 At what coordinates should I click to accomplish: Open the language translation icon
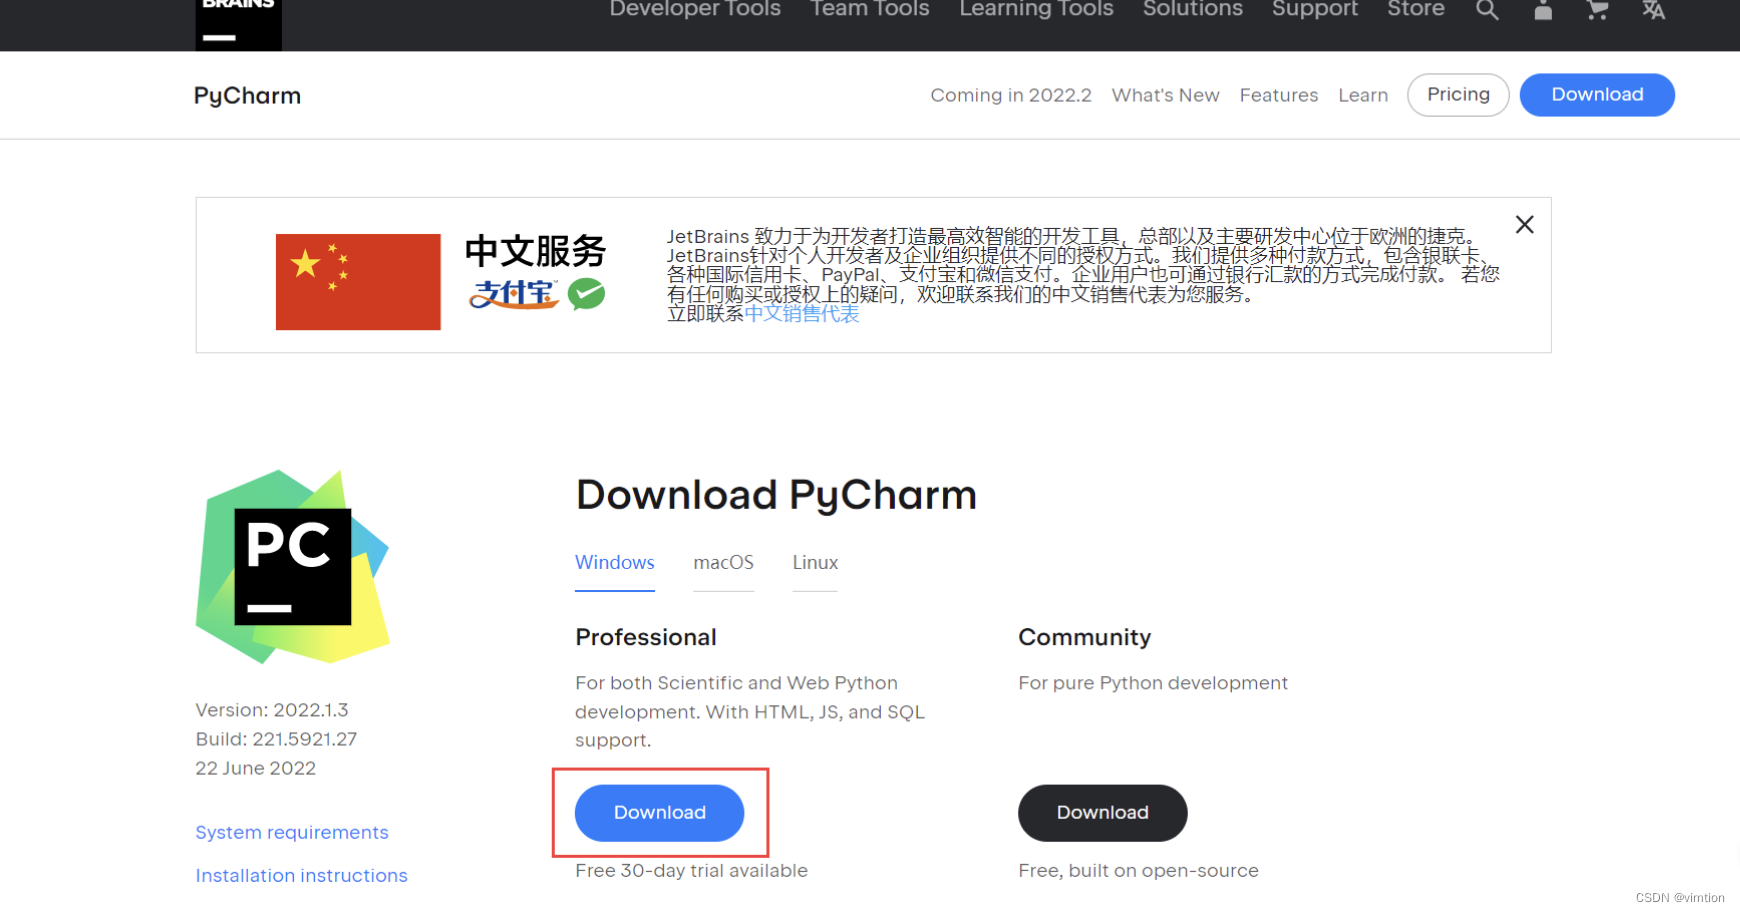(x=1653, y=10)
